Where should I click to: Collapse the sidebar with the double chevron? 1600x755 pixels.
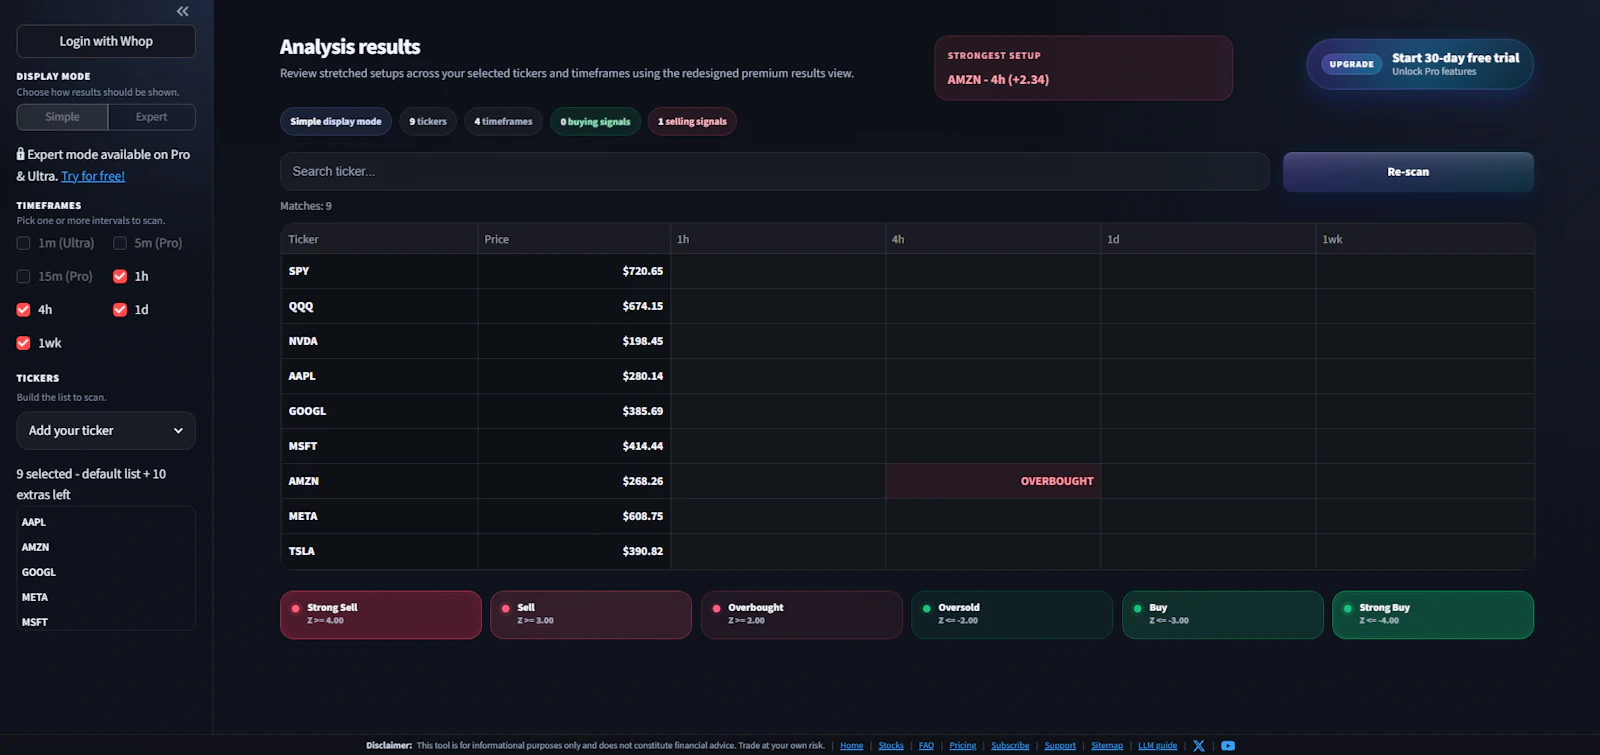pyautogui.click(x=182, y=11)
